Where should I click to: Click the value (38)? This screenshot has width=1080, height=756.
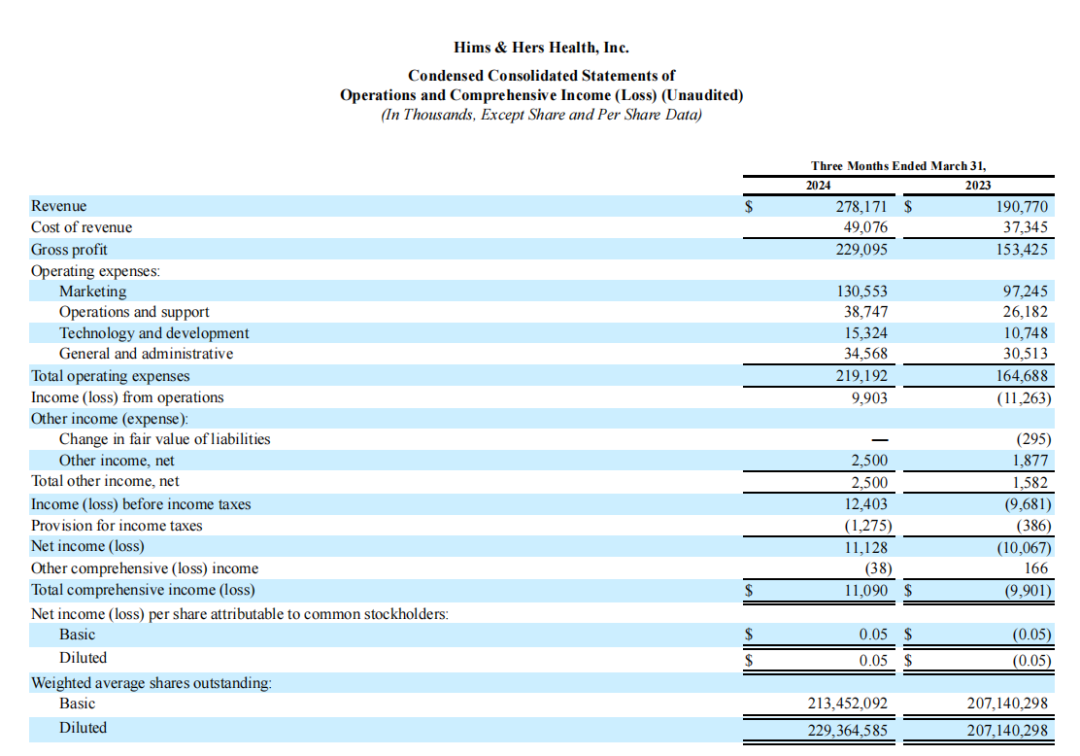coord(878,568)
